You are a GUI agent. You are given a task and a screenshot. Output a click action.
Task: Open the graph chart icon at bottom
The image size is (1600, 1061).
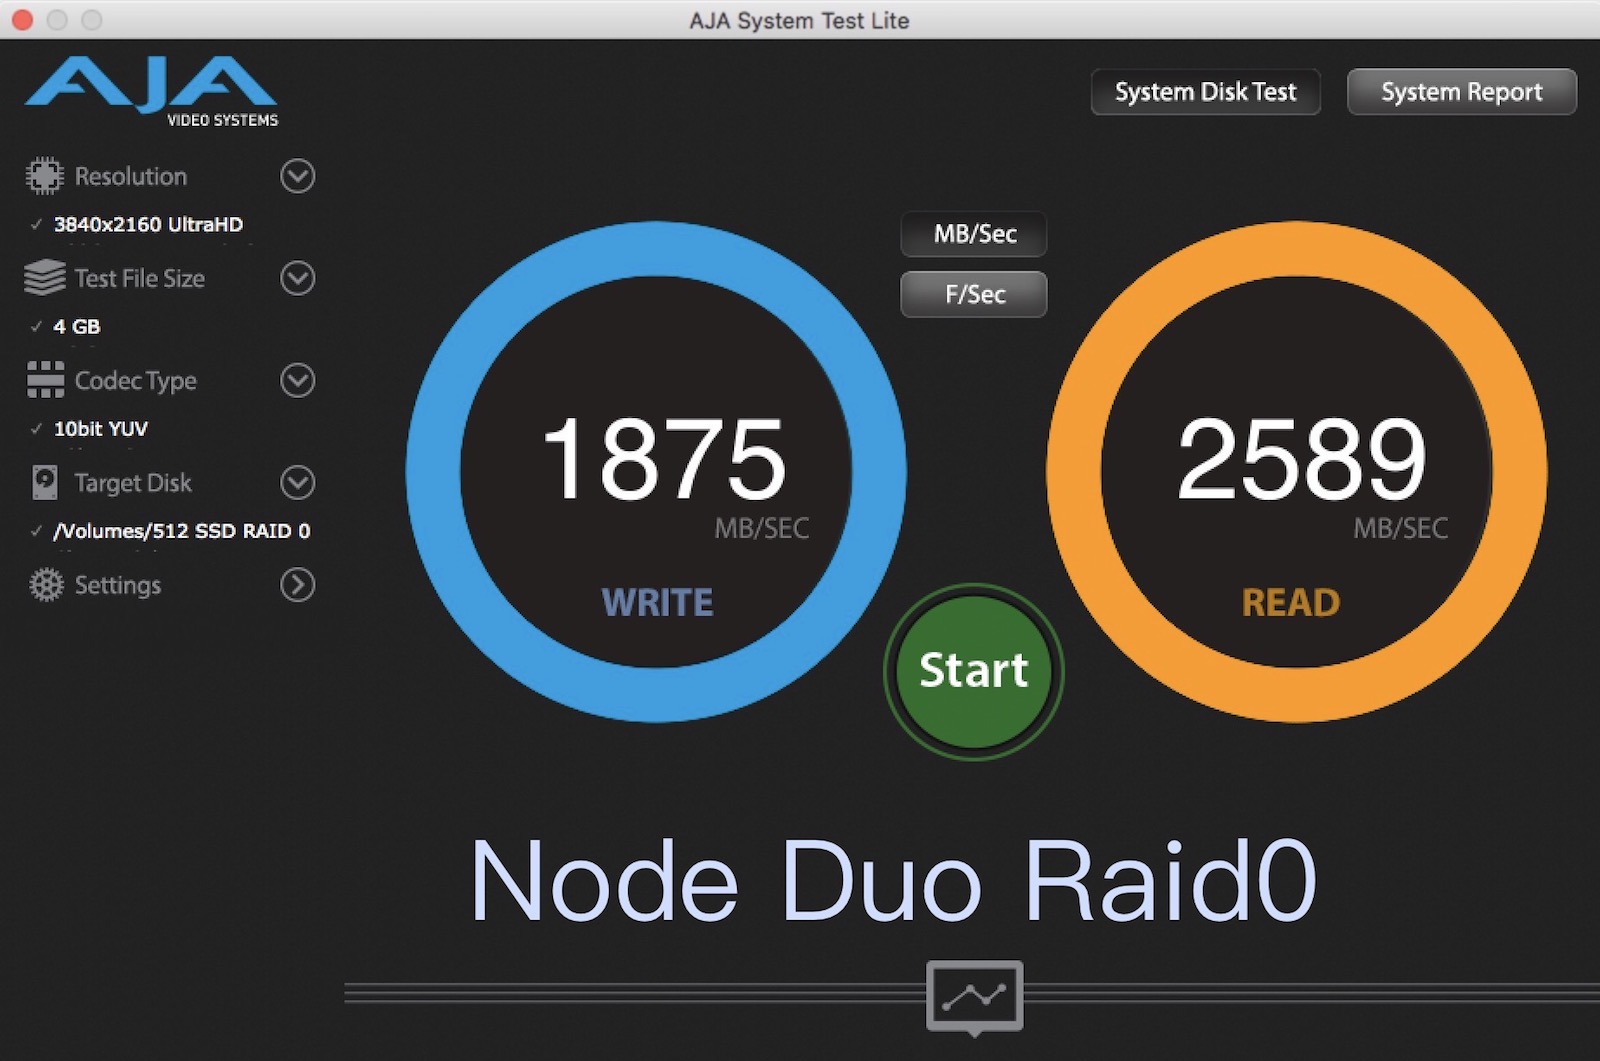click(x=974, y=996)
